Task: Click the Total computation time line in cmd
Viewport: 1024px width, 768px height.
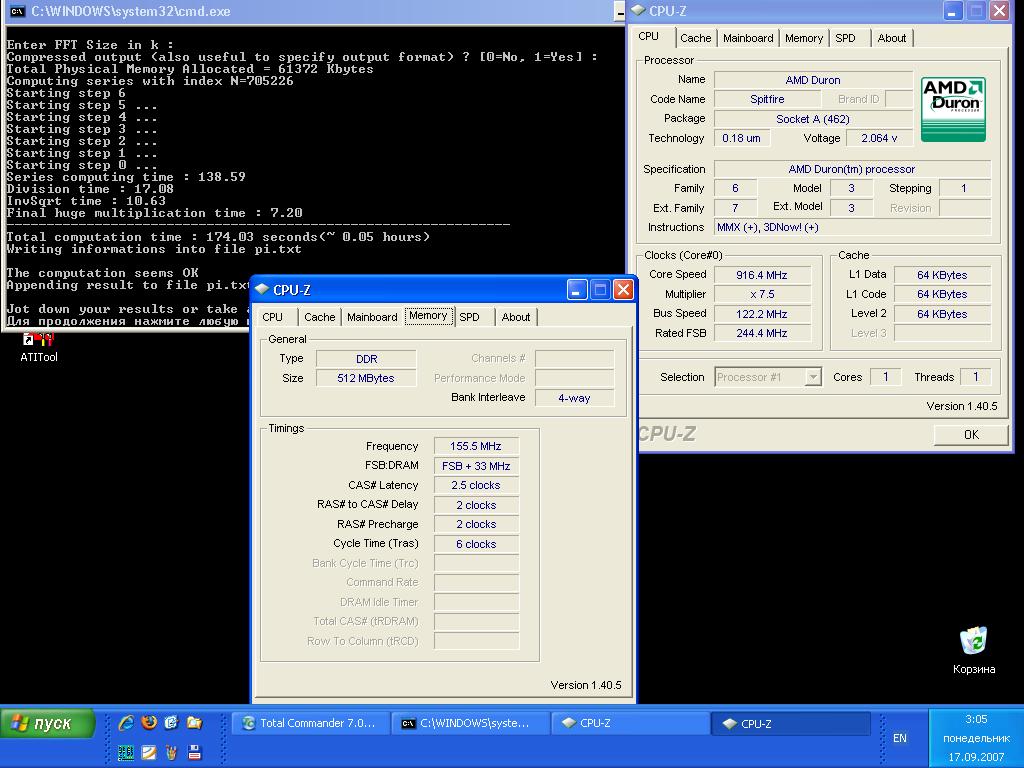Action: (218, 236)
